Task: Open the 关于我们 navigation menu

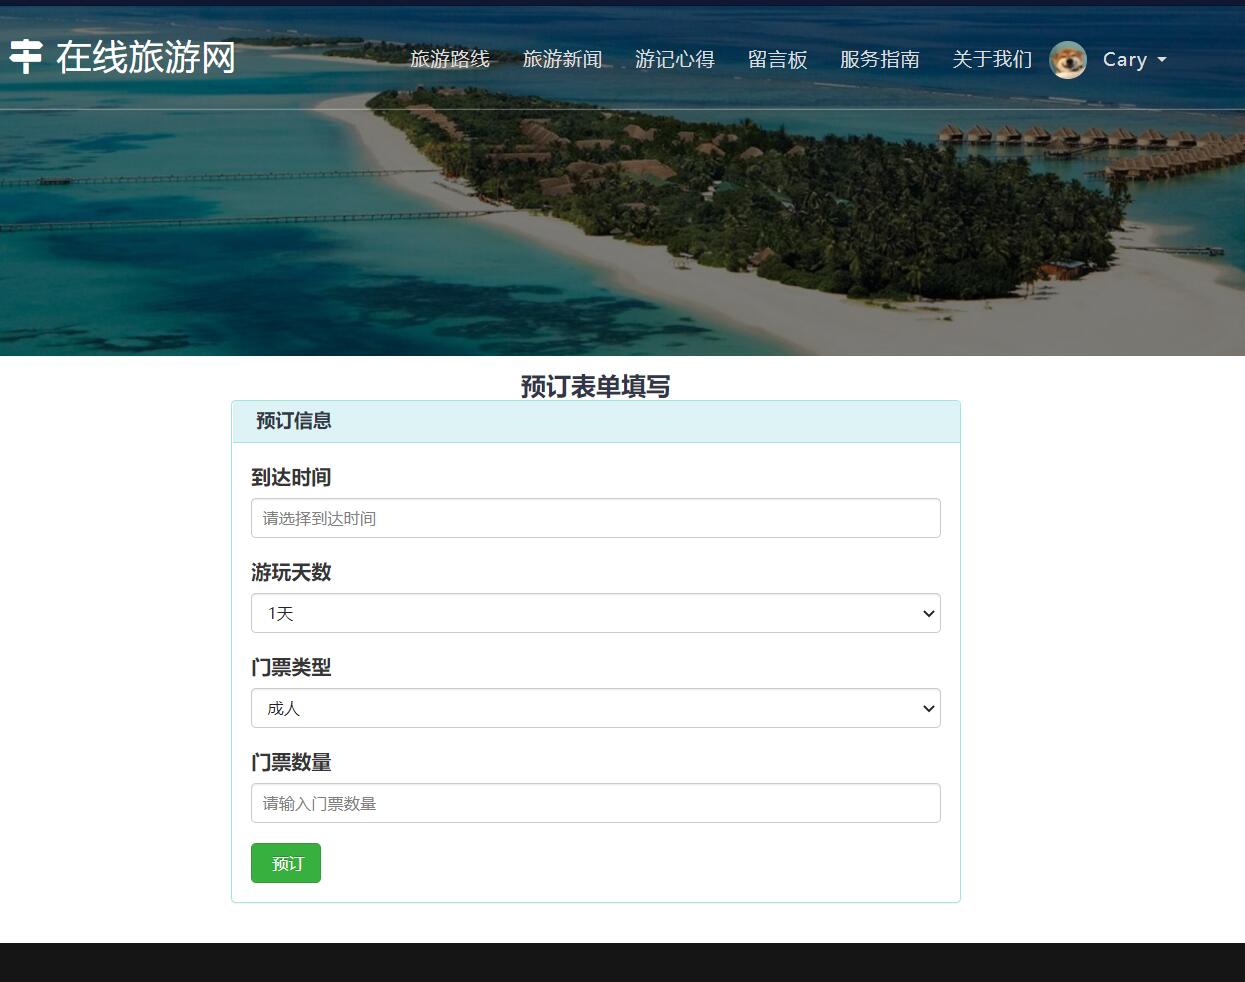Action: [992, 59]
